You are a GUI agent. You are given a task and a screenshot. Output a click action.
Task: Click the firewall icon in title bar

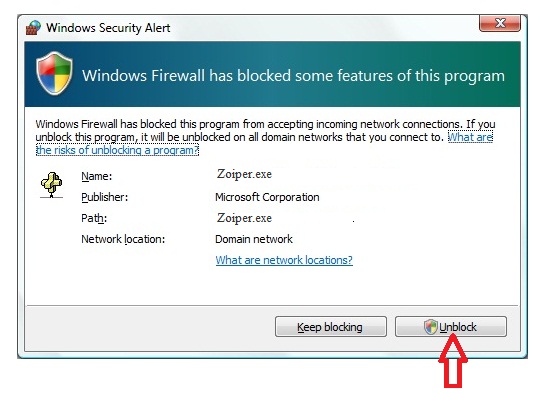coord(34,27)
